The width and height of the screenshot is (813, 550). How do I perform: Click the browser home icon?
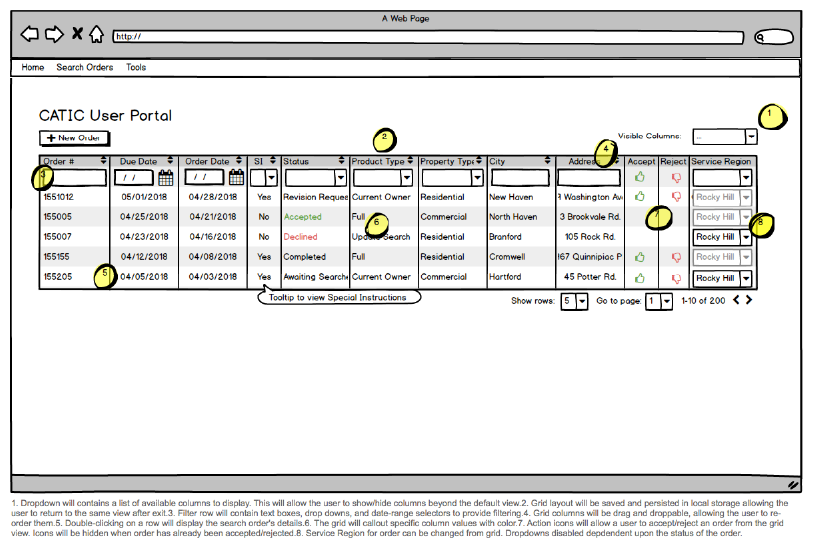[96, 34]
